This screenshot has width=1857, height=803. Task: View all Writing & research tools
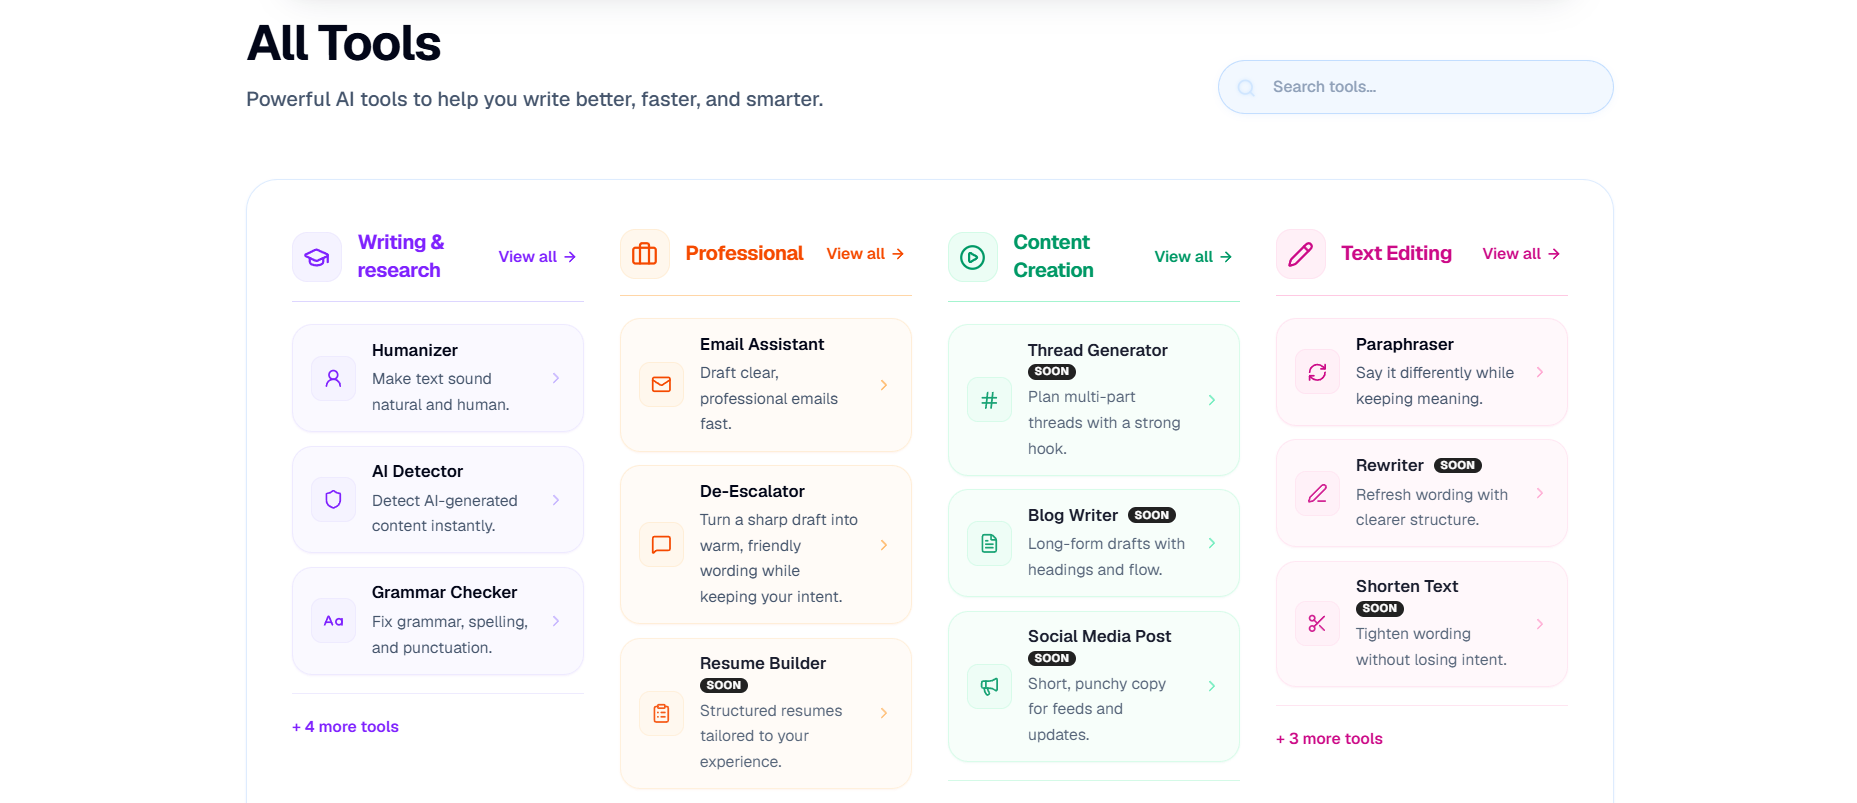538,257
